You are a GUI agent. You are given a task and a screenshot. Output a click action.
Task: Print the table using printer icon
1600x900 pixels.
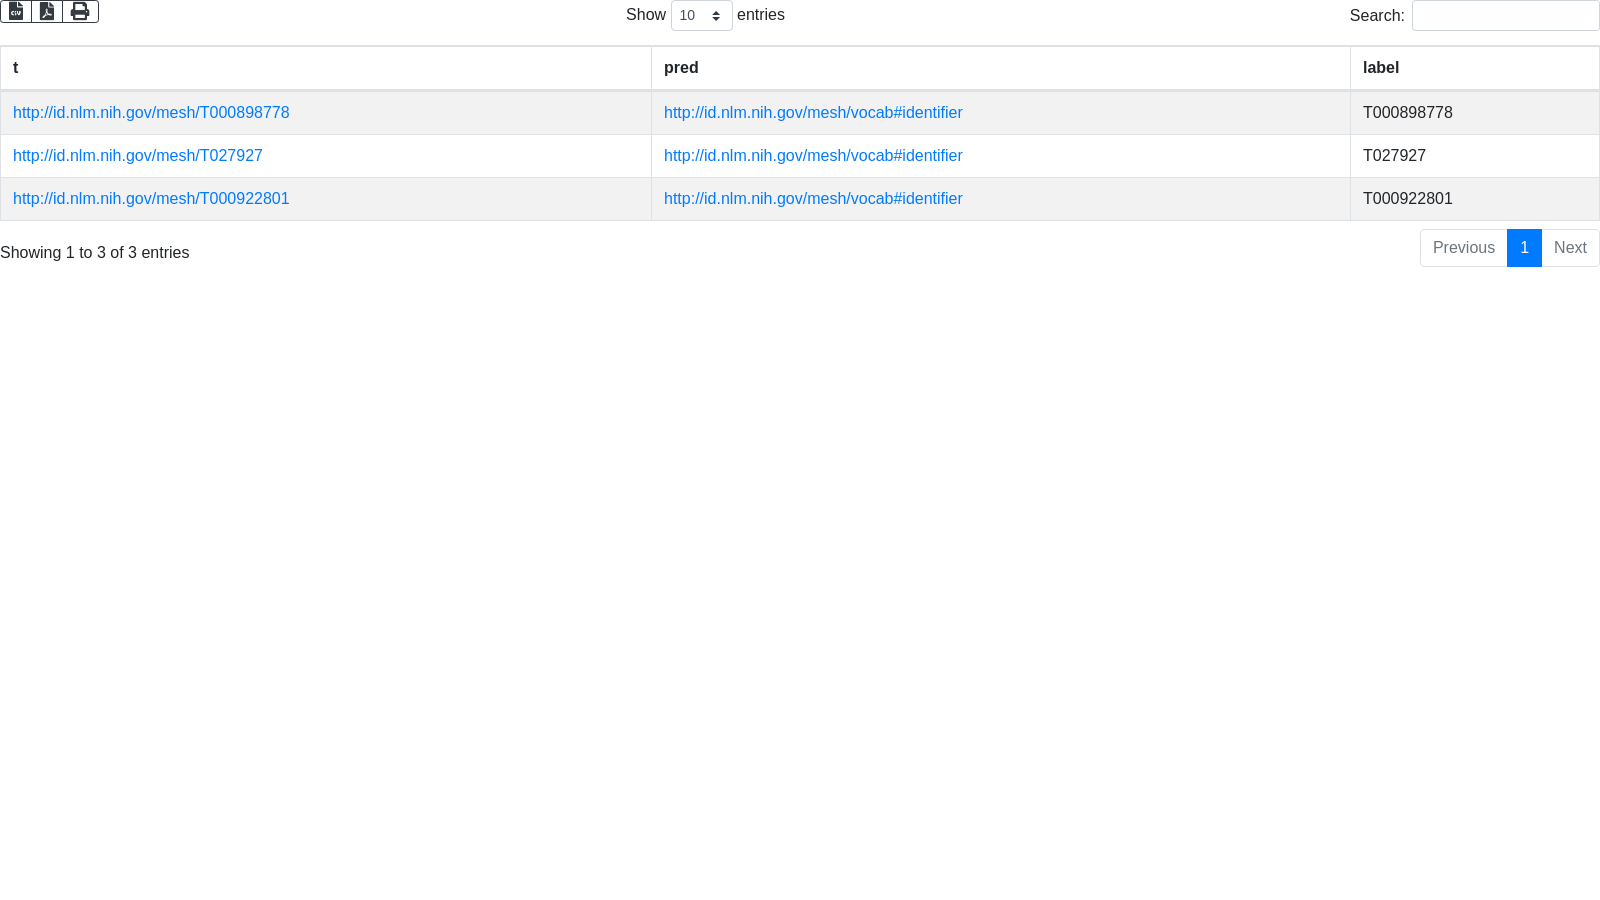point(80,11)
